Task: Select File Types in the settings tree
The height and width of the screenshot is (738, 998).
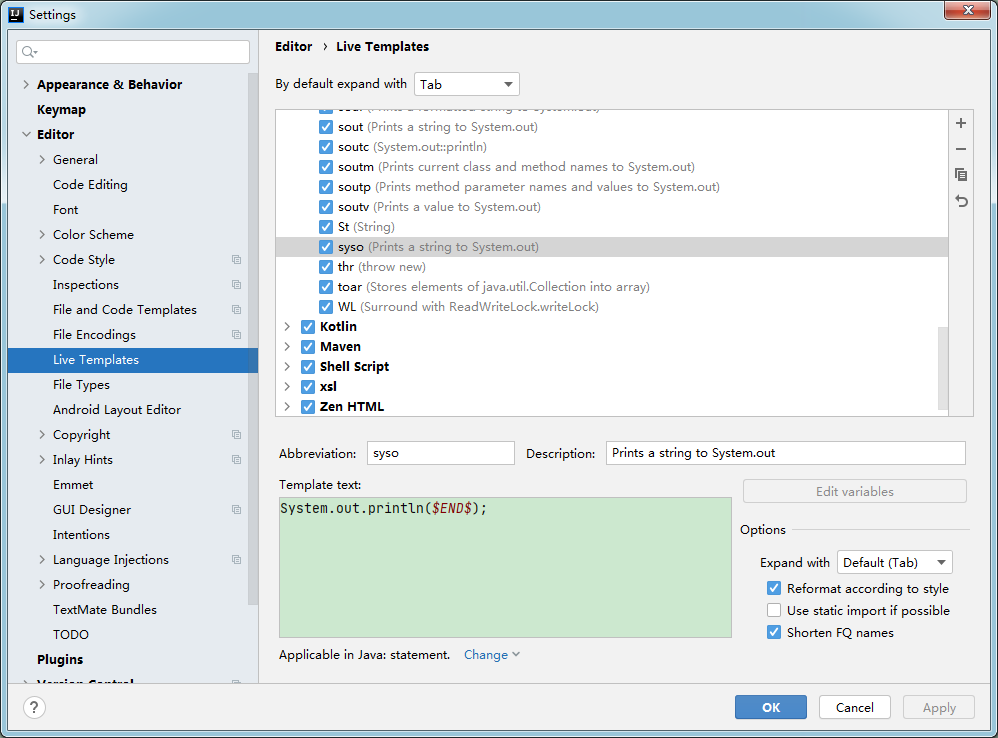Action: (81, 385)
